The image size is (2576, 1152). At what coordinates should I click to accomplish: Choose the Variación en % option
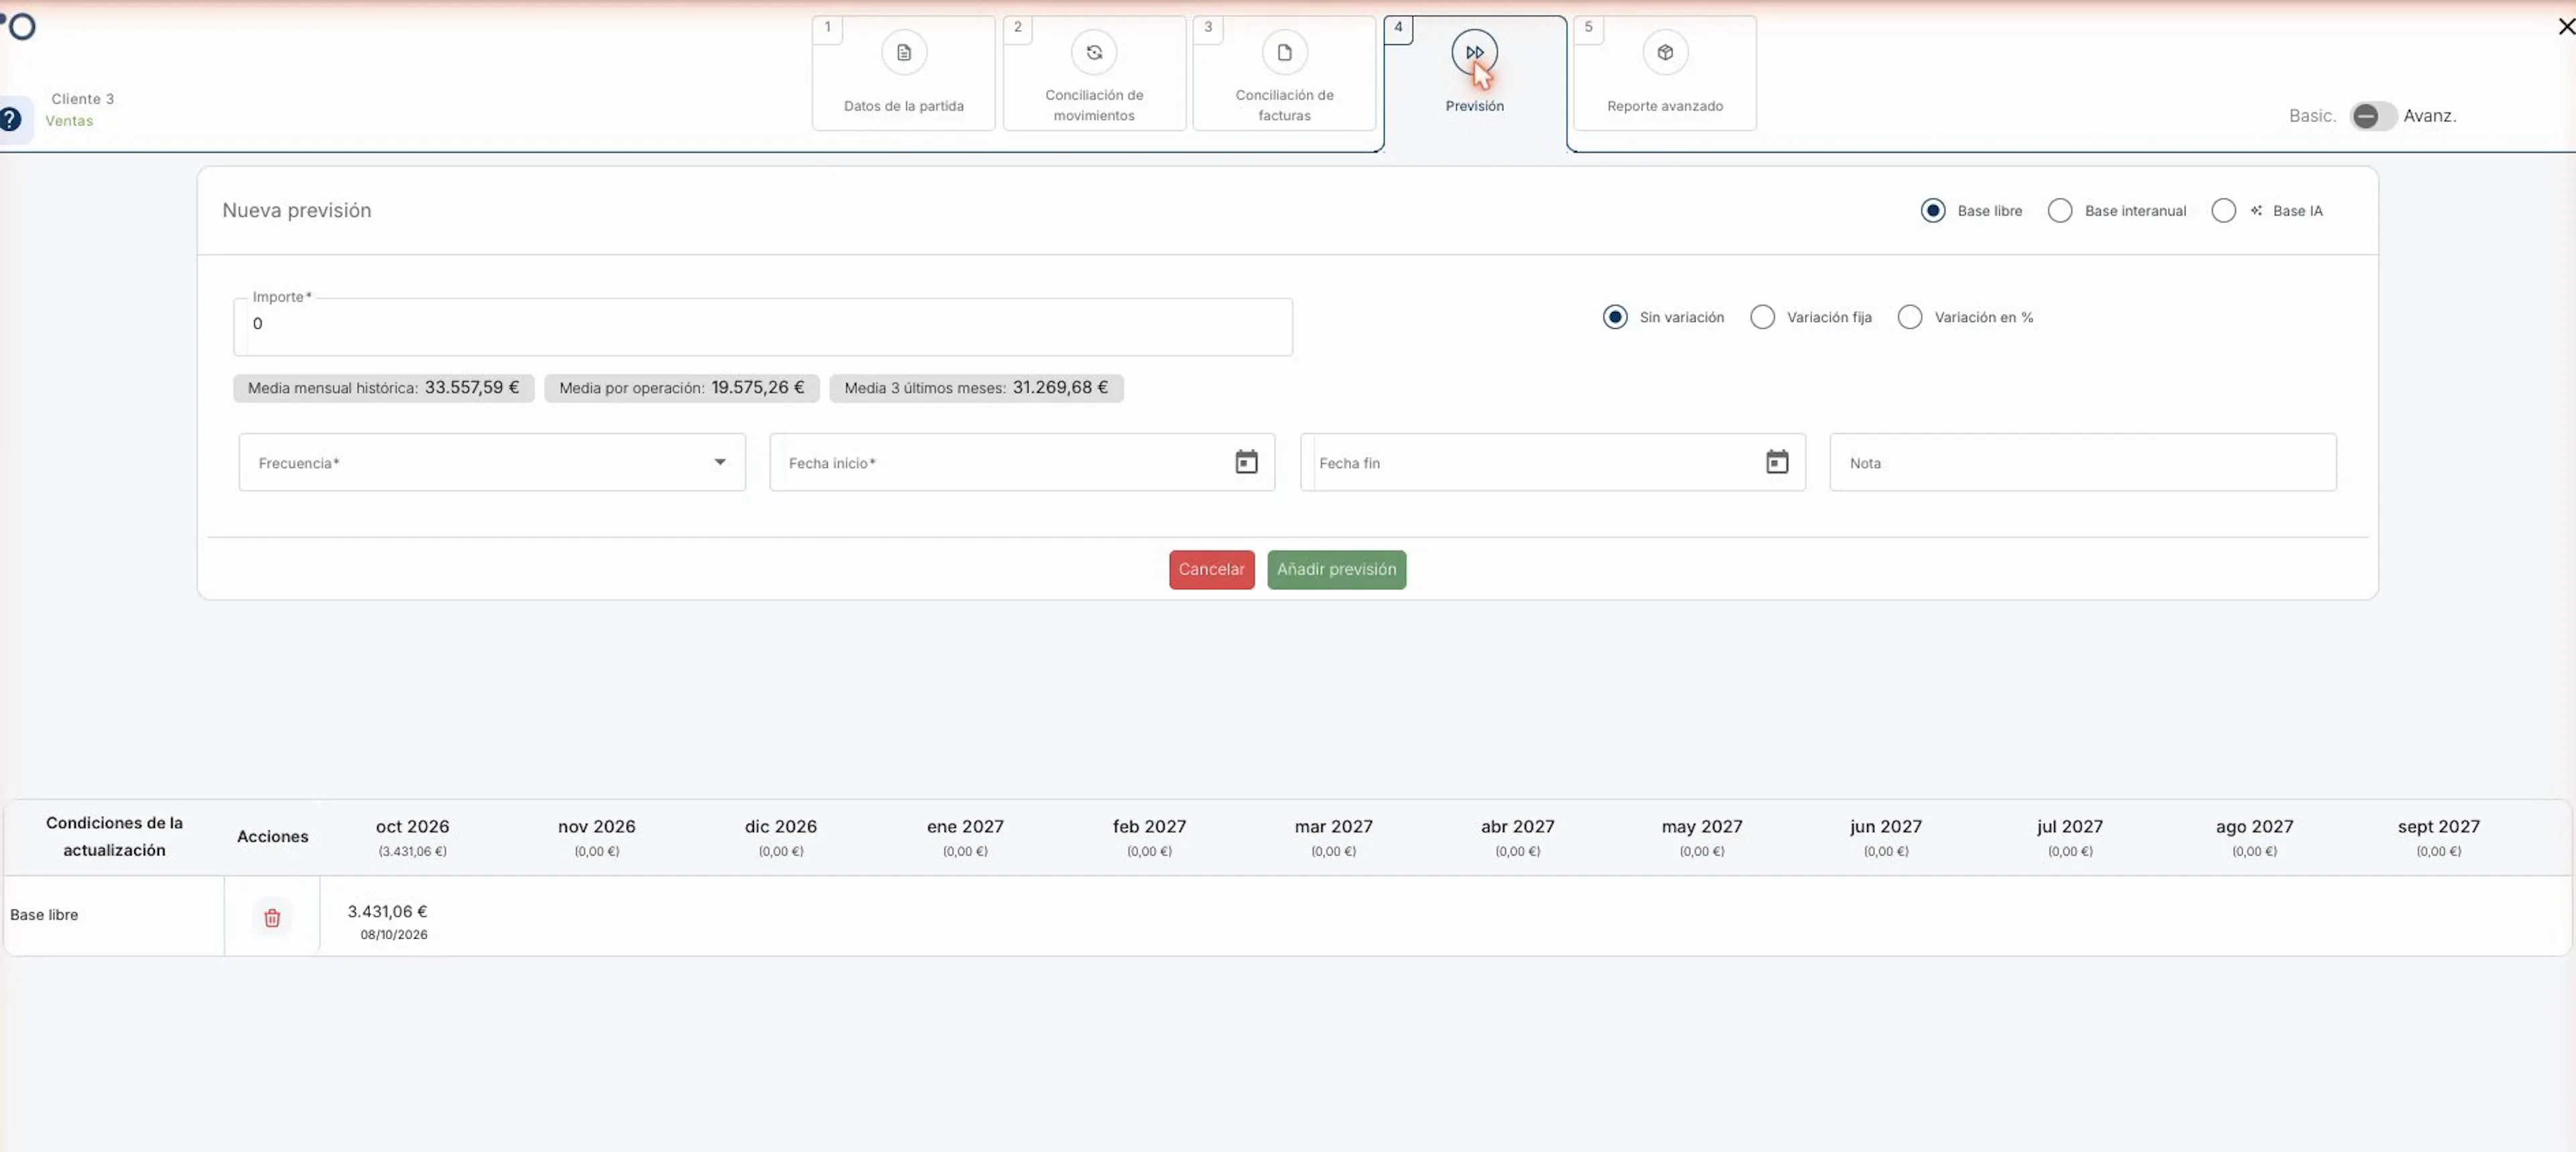(1909, 317)
